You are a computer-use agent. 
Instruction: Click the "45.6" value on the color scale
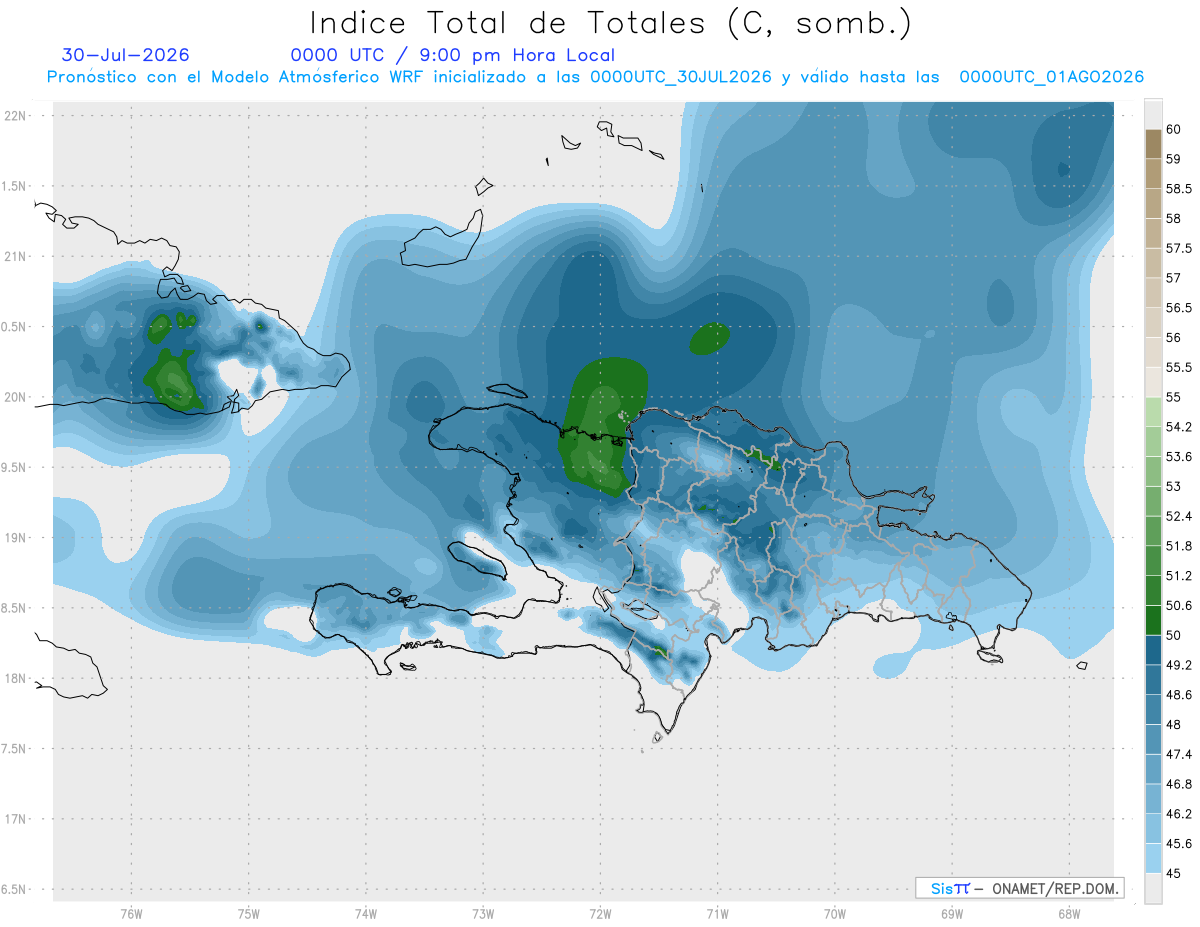pyautogui.click(x=1179, y=844)
